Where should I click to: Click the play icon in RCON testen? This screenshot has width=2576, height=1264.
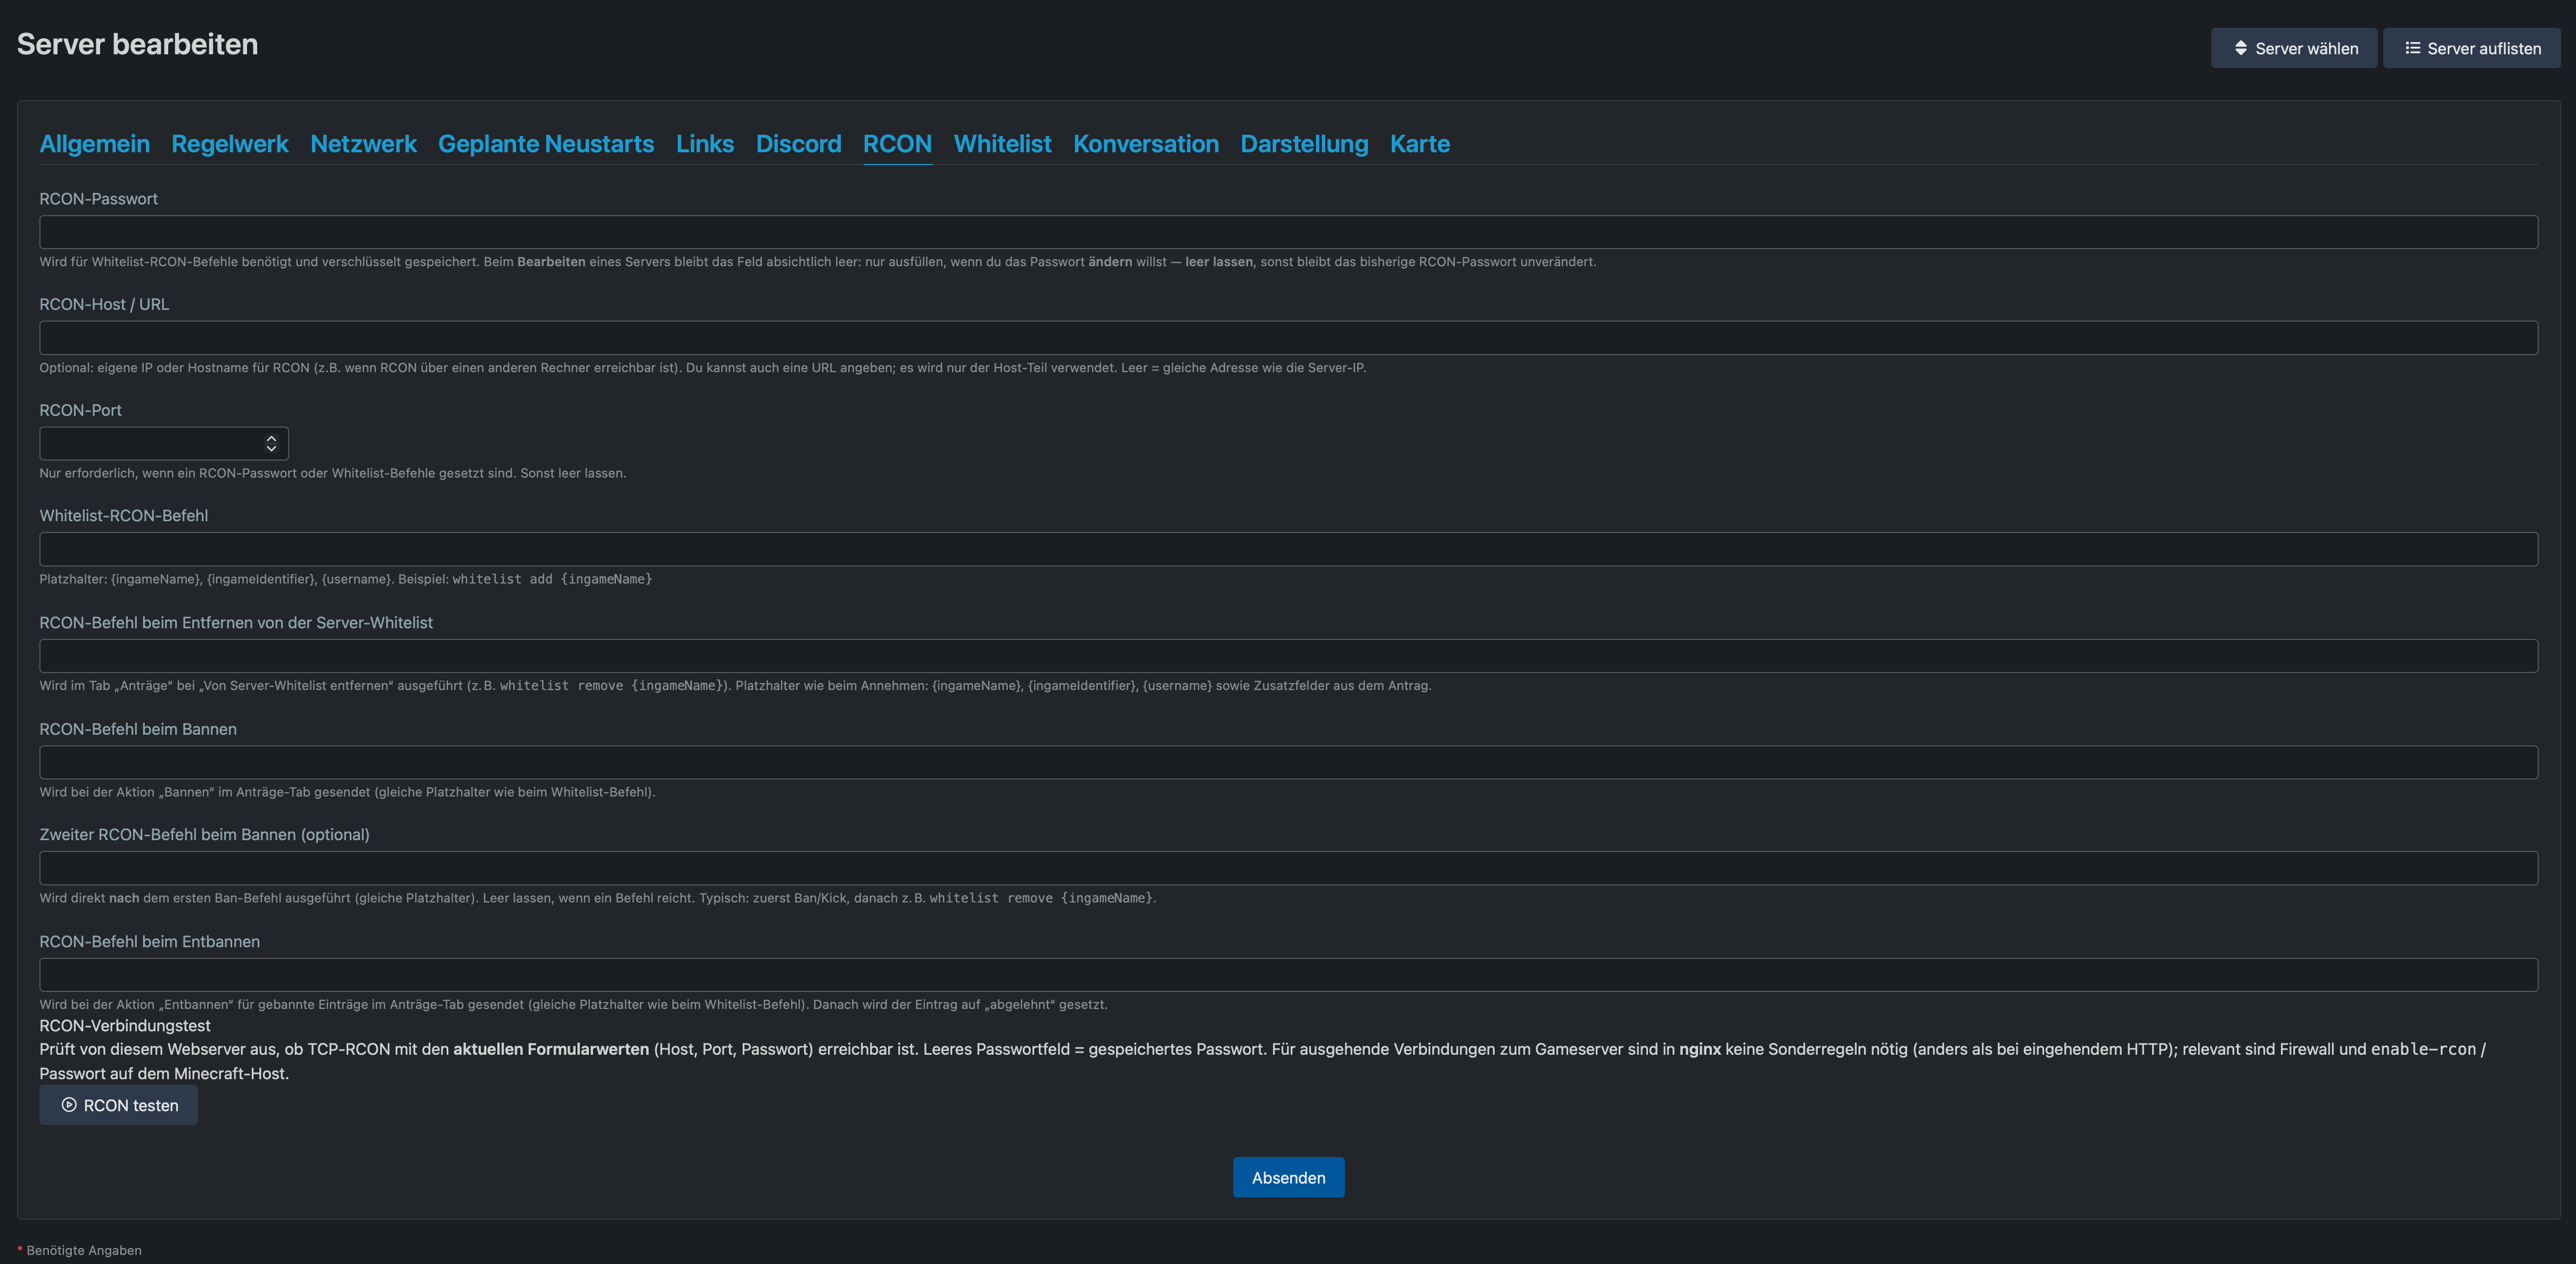69,1105
